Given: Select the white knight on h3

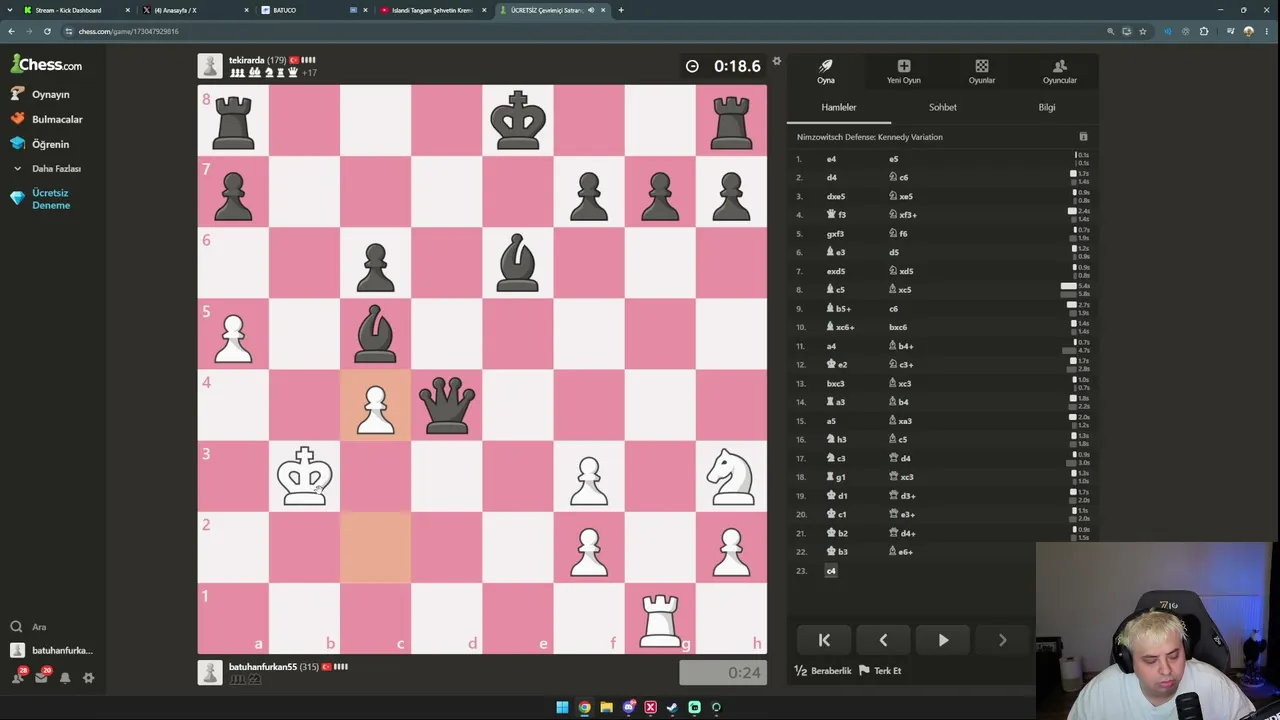Looking at the screenshot, I should [x=731, y=476].
